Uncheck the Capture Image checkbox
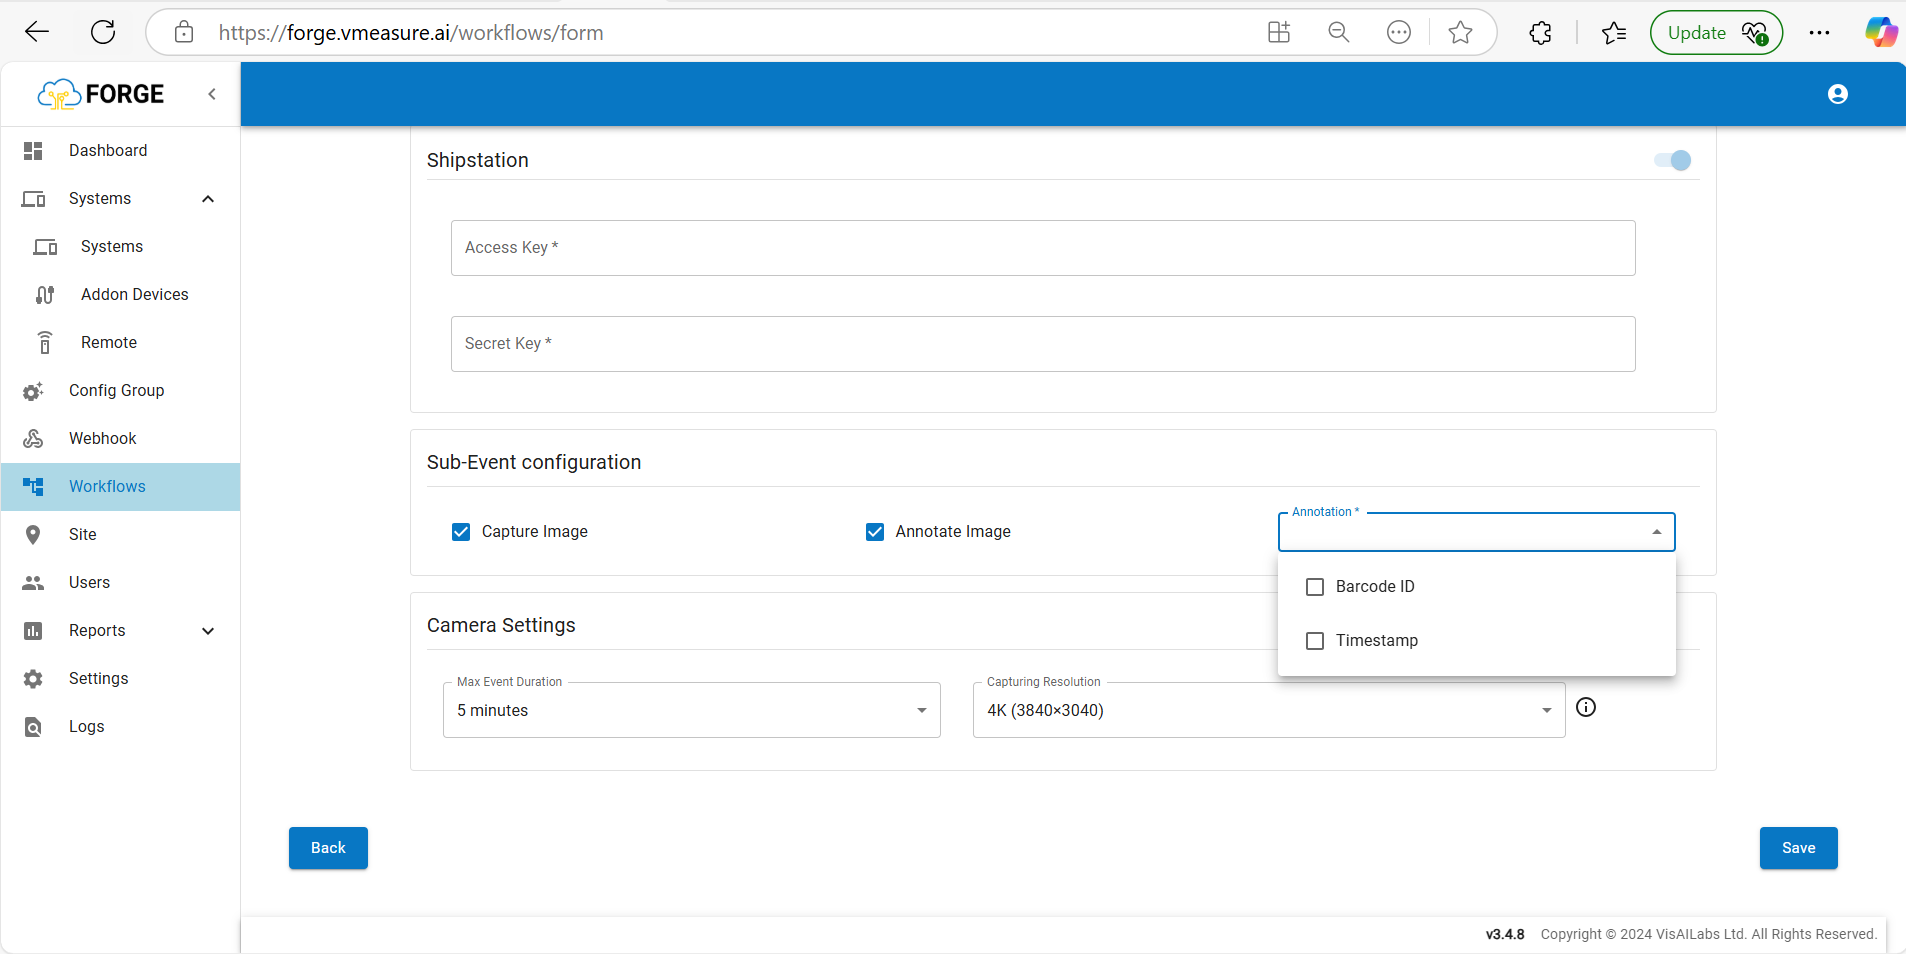The height and width of the screenshot is (954, 1906). [x=461, y=532]
